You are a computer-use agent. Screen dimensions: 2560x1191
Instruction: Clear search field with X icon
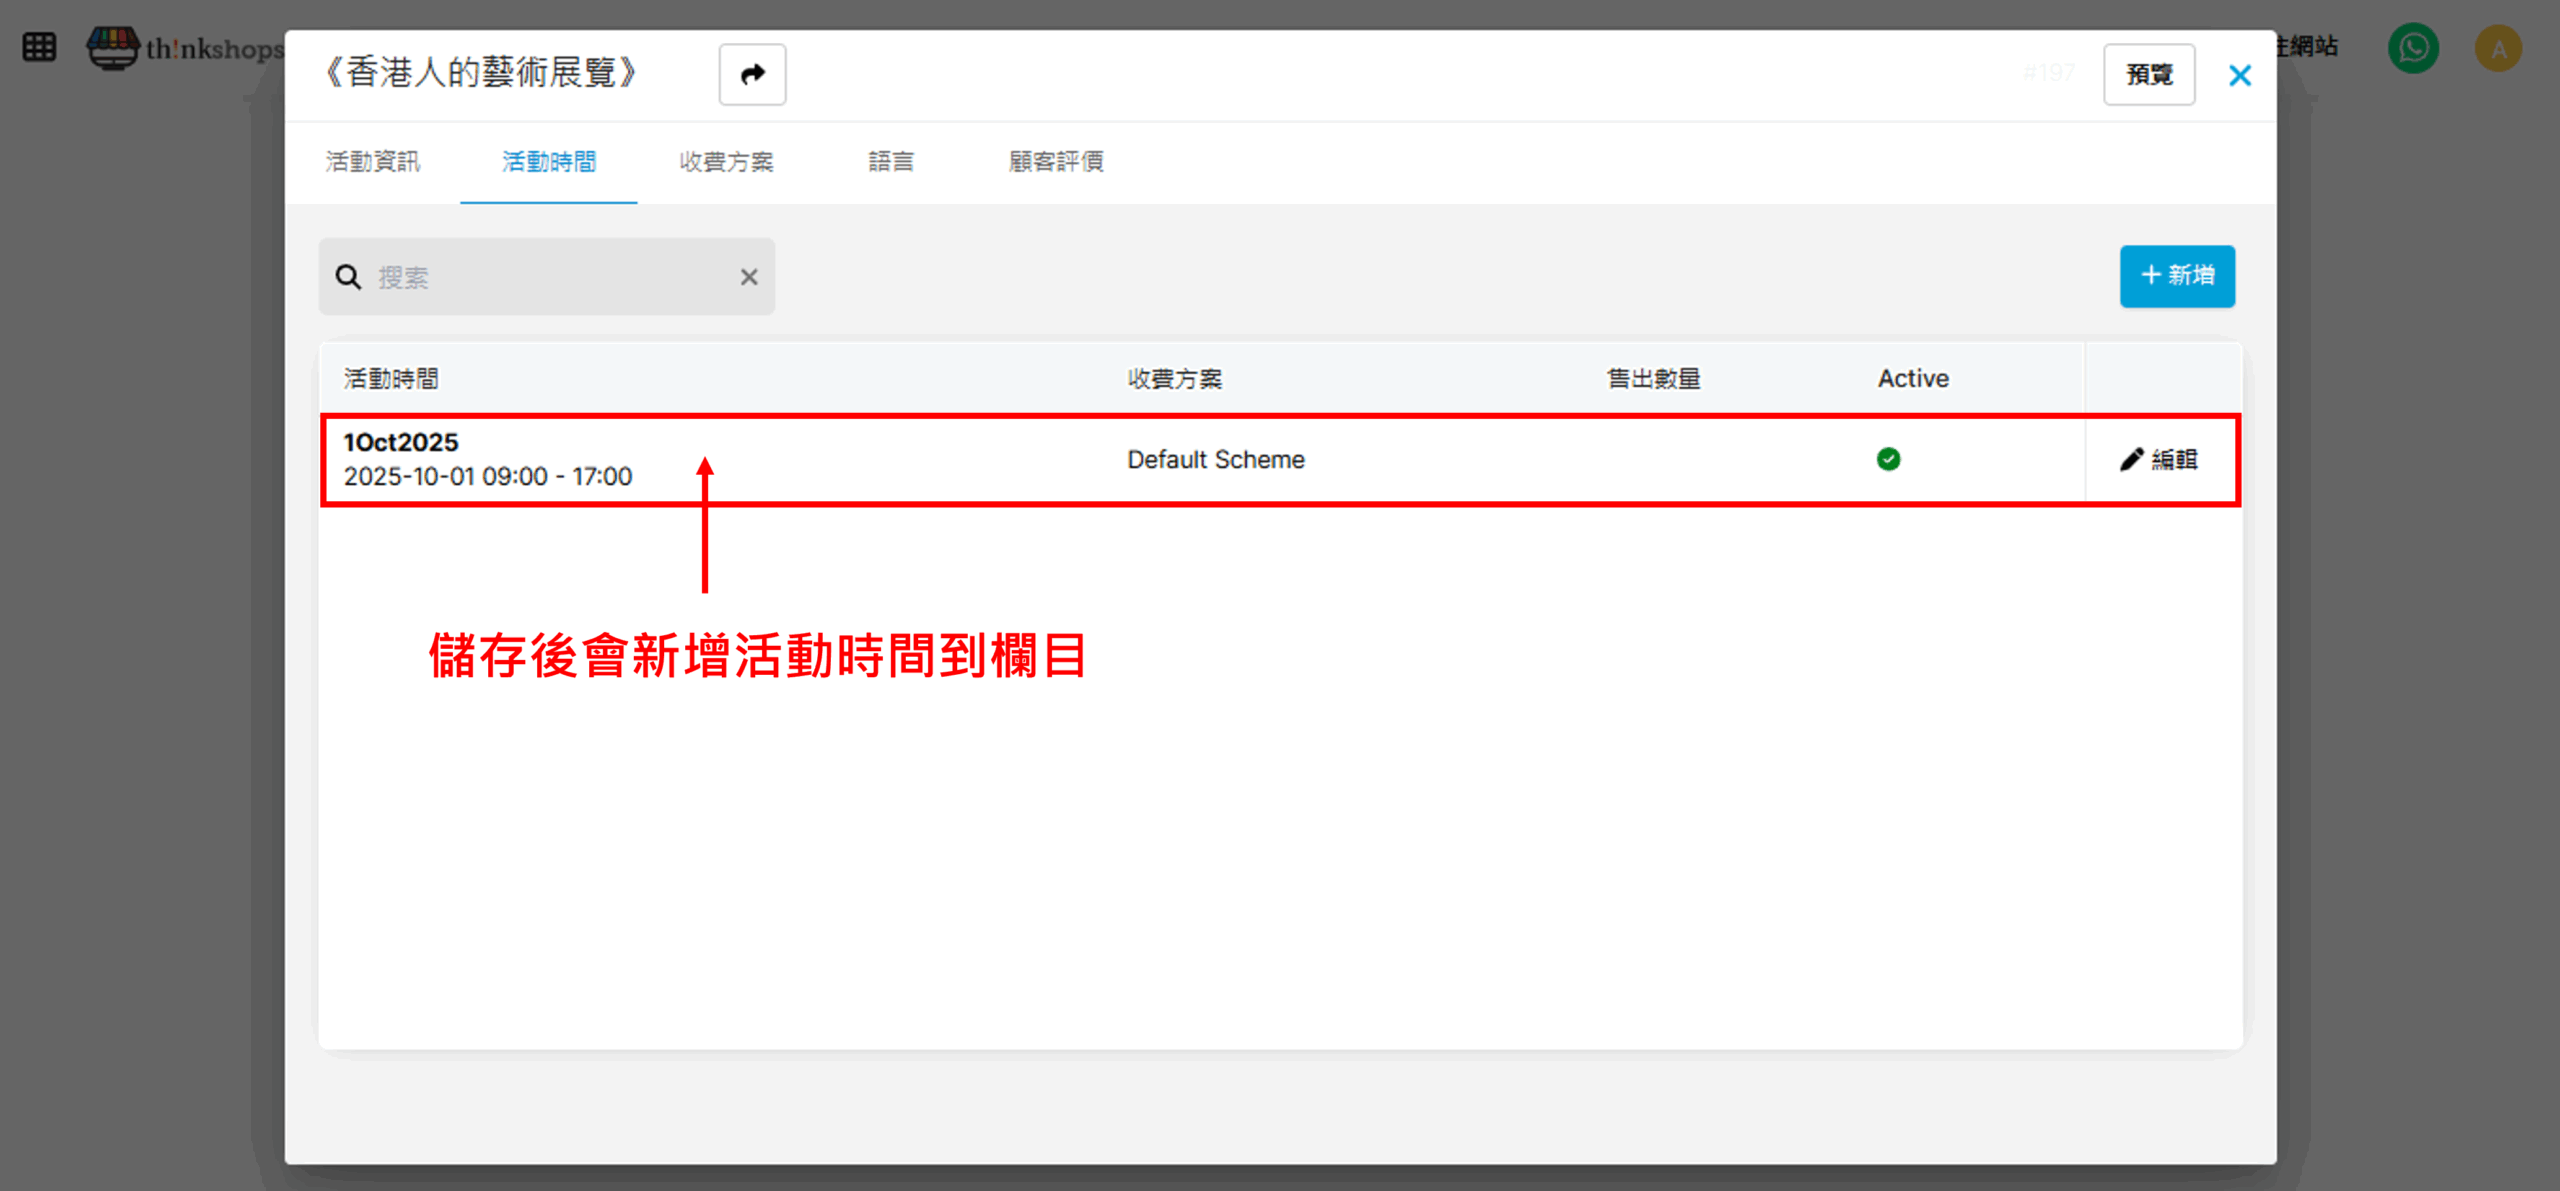tap(748, 277)
